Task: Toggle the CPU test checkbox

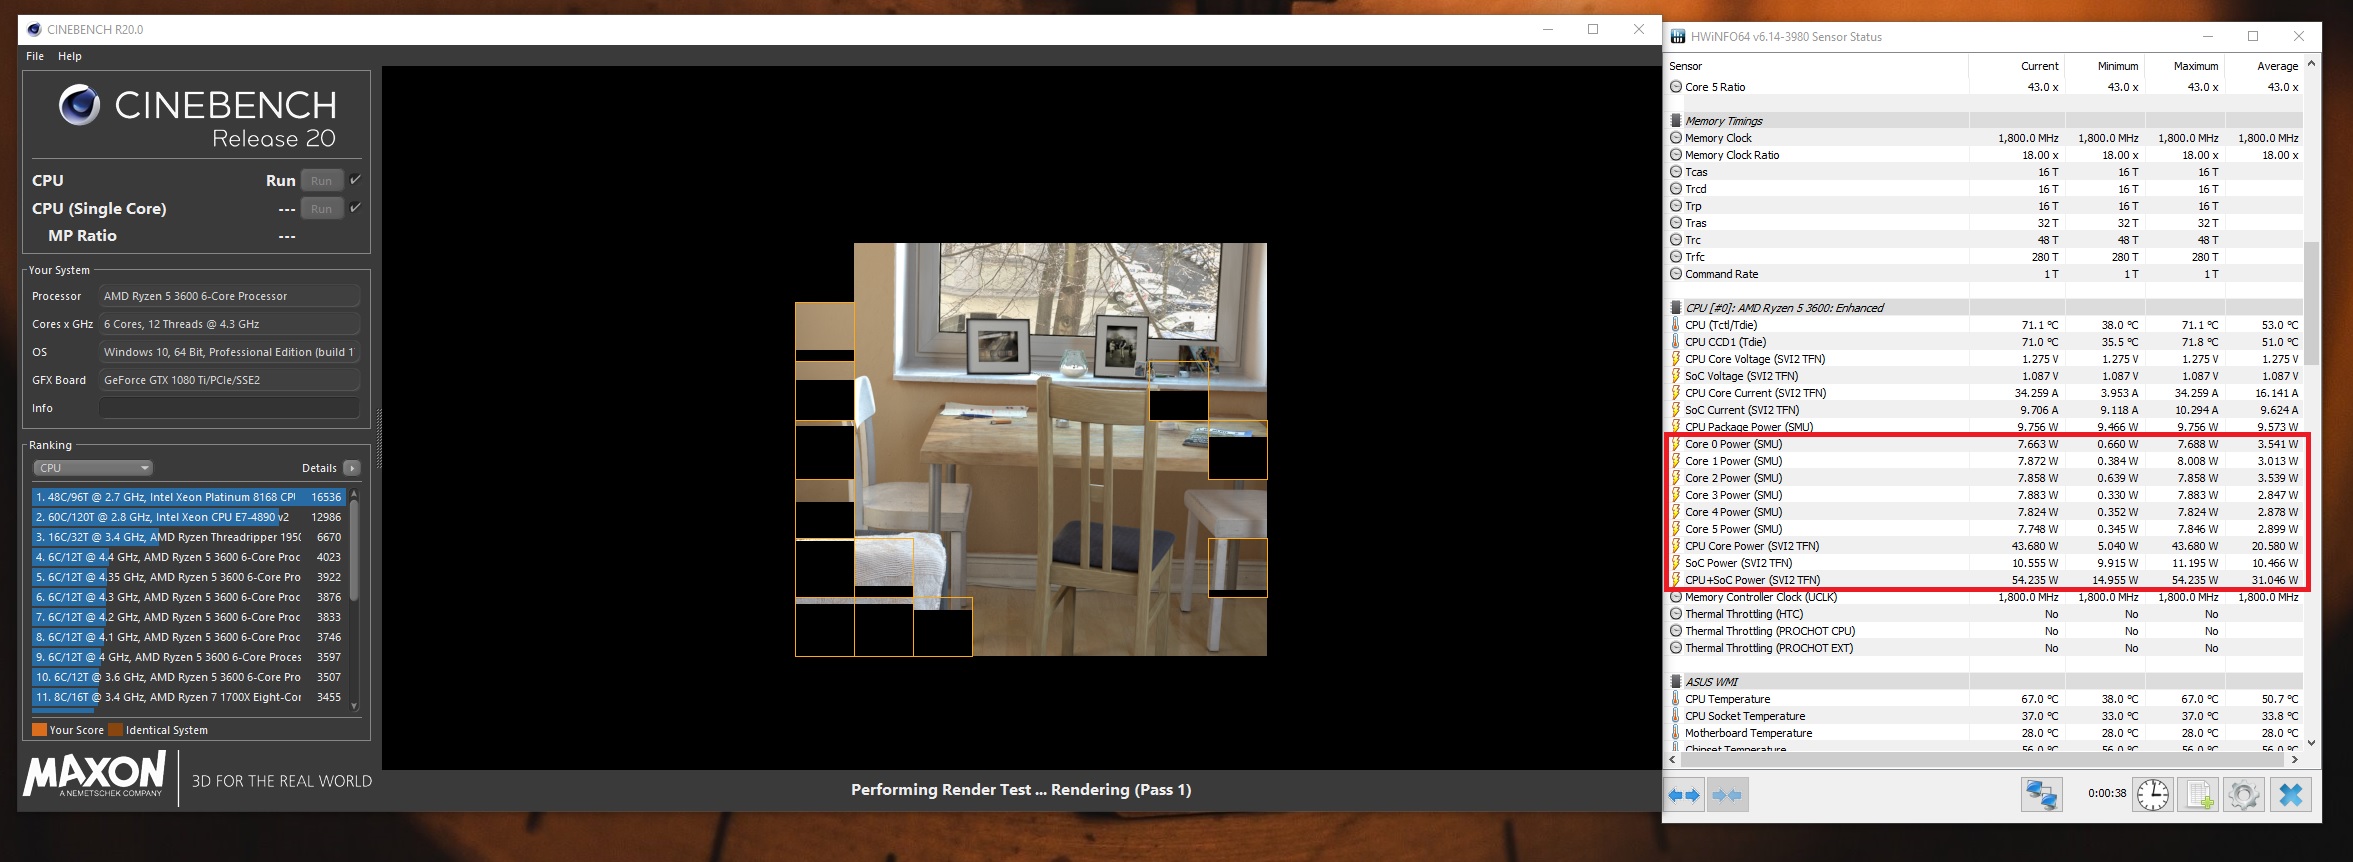Action: 355,180
